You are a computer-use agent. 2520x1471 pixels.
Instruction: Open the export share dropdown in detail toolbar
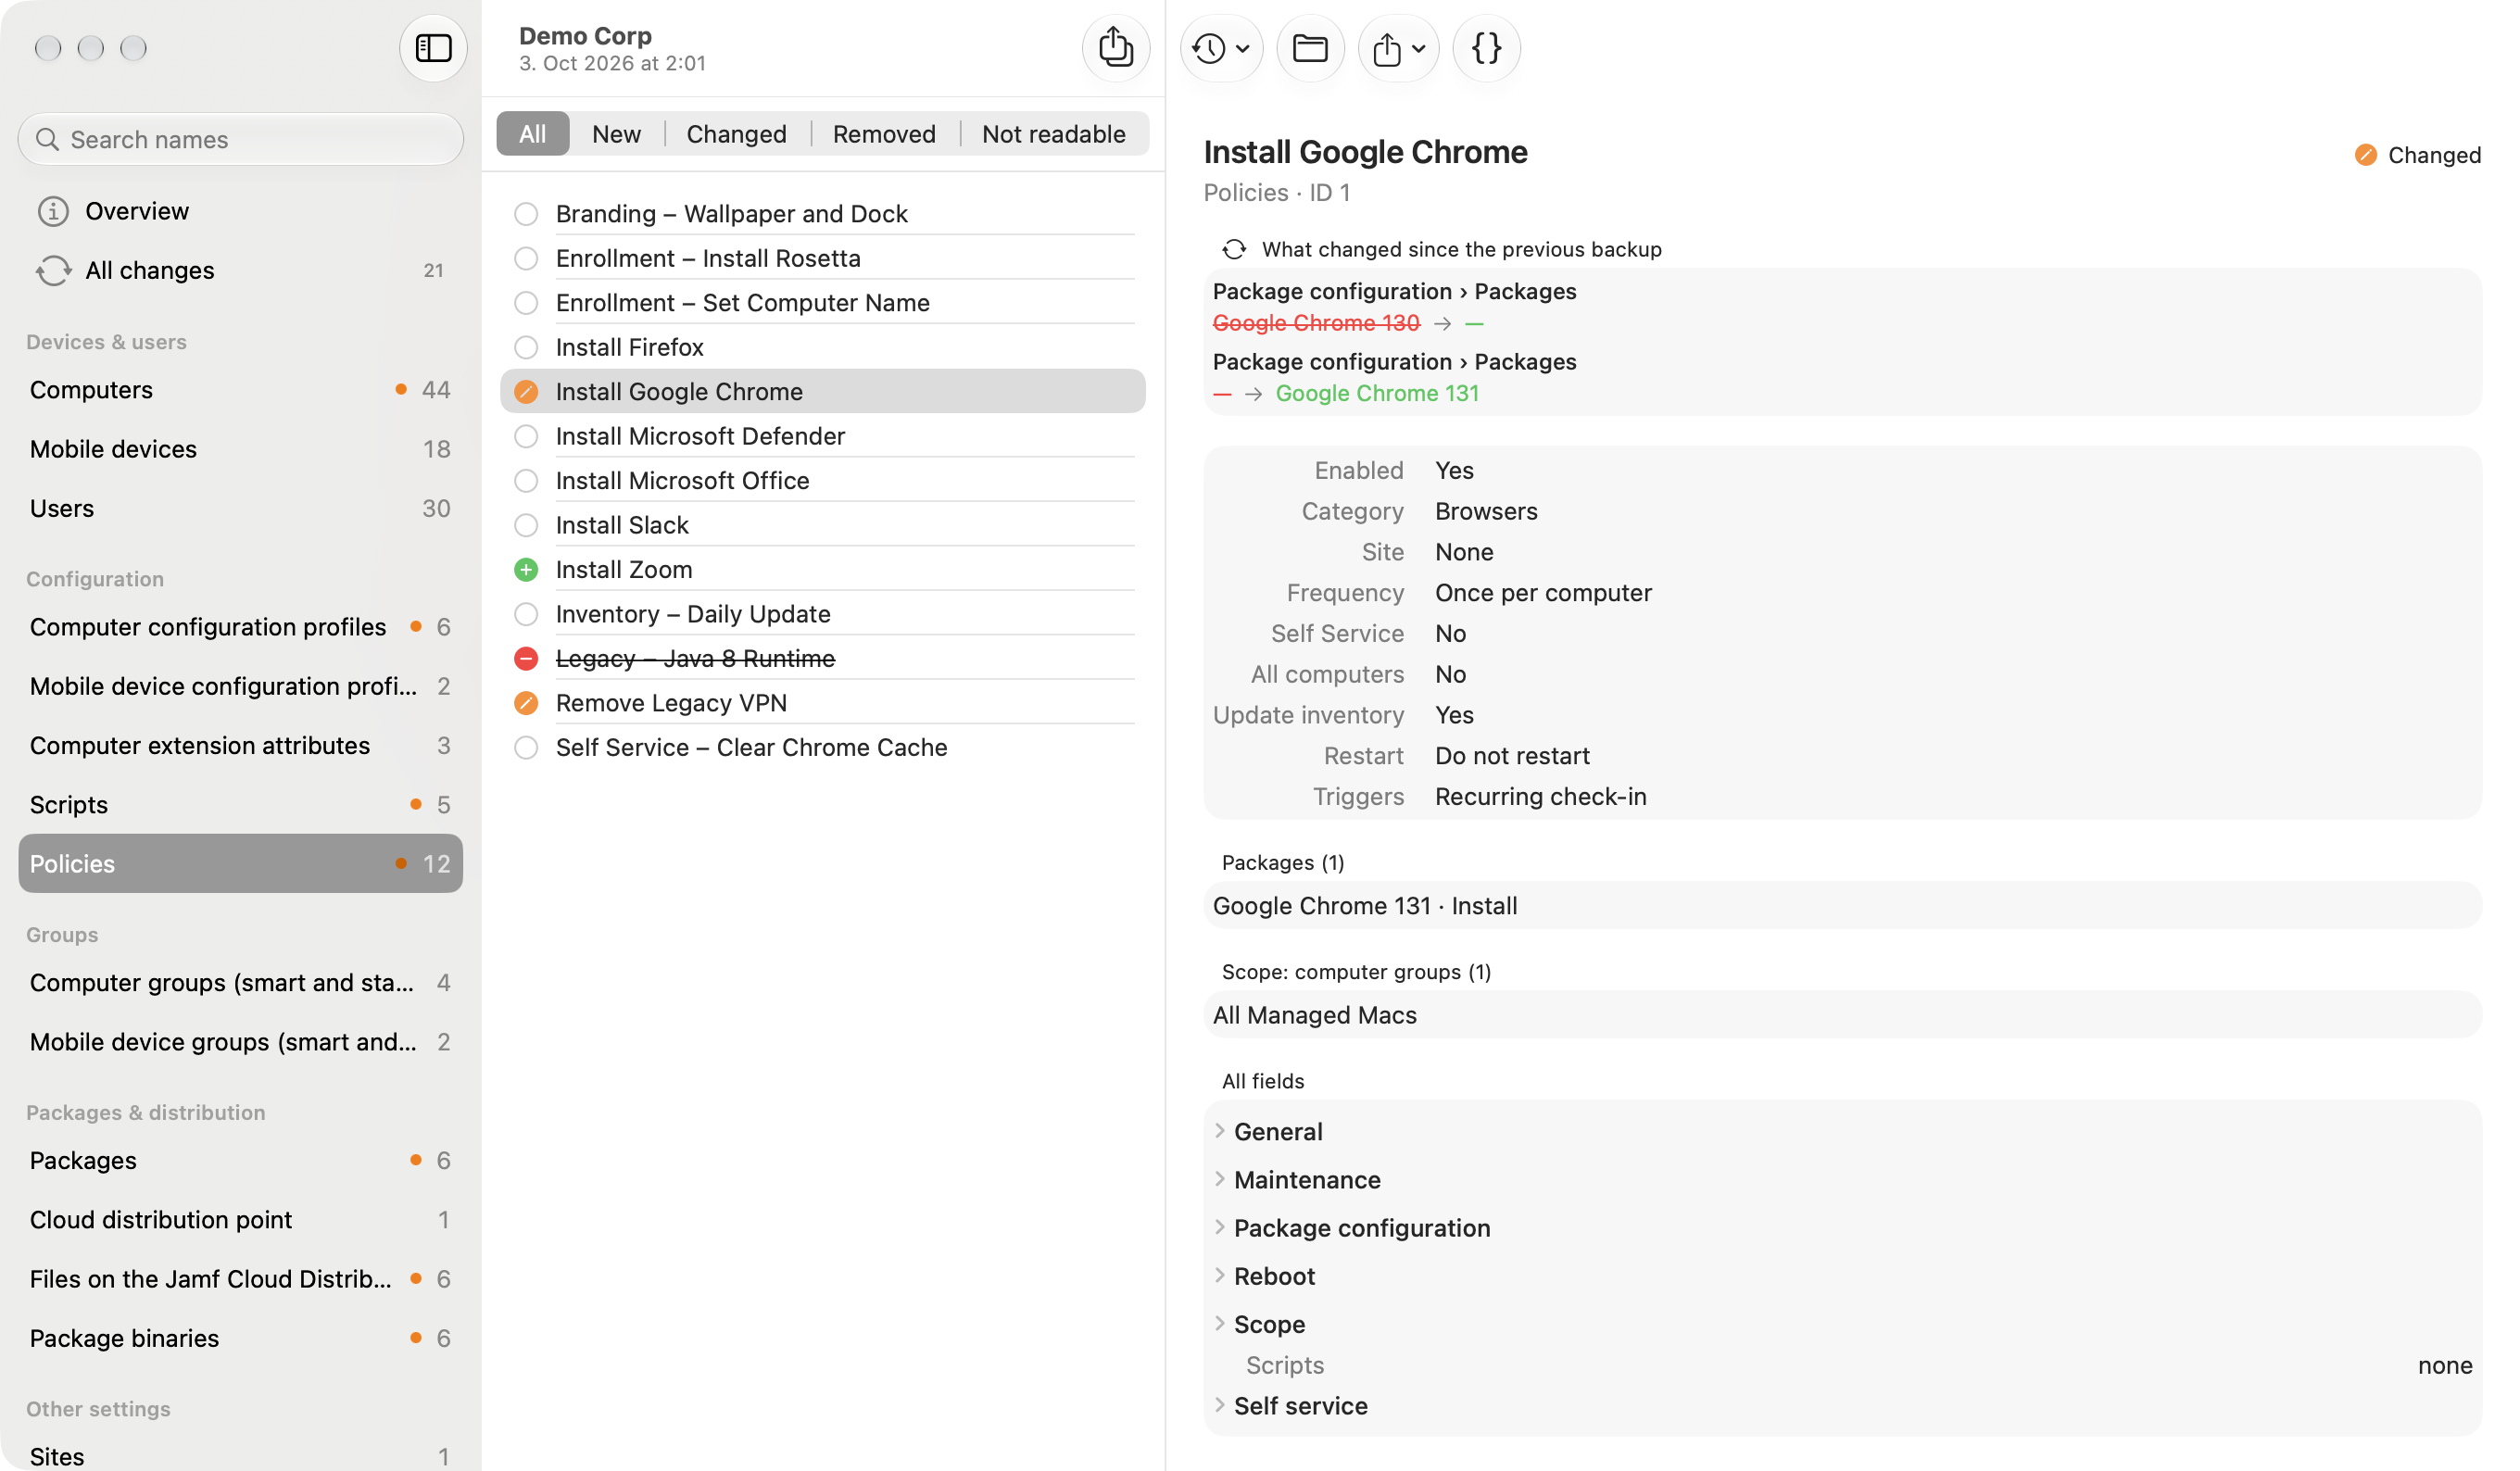pos(1398,48)
